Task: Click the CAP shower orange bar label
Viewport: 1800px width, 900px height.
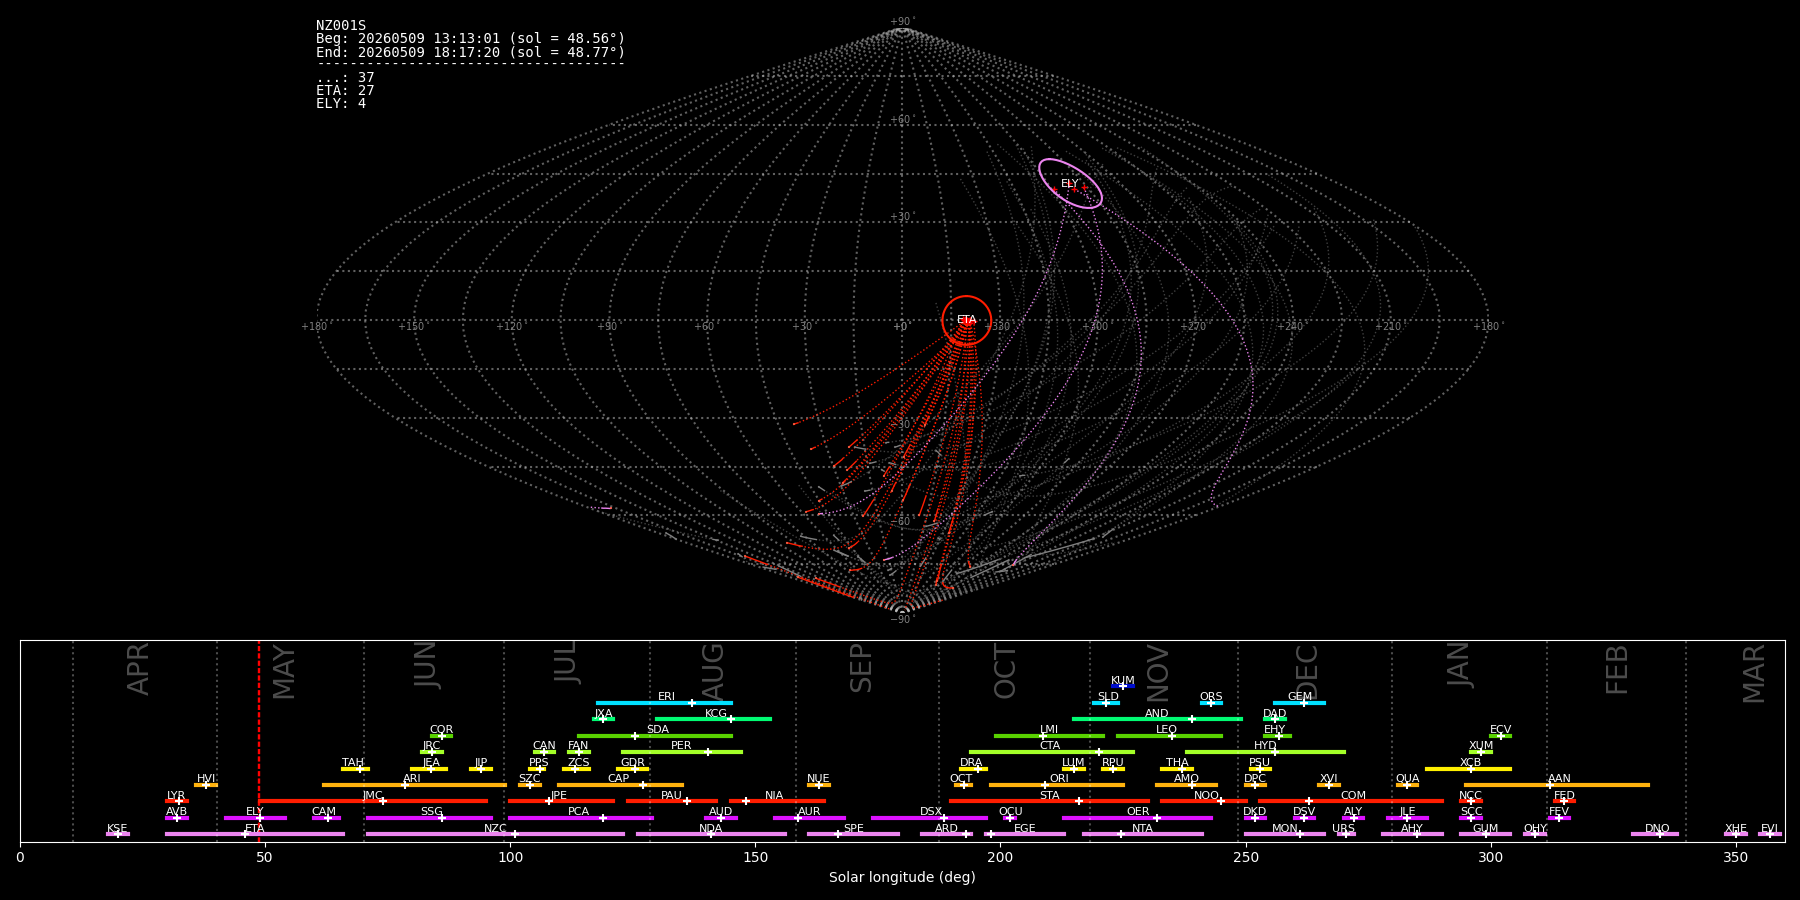Action: coord(619,779)
